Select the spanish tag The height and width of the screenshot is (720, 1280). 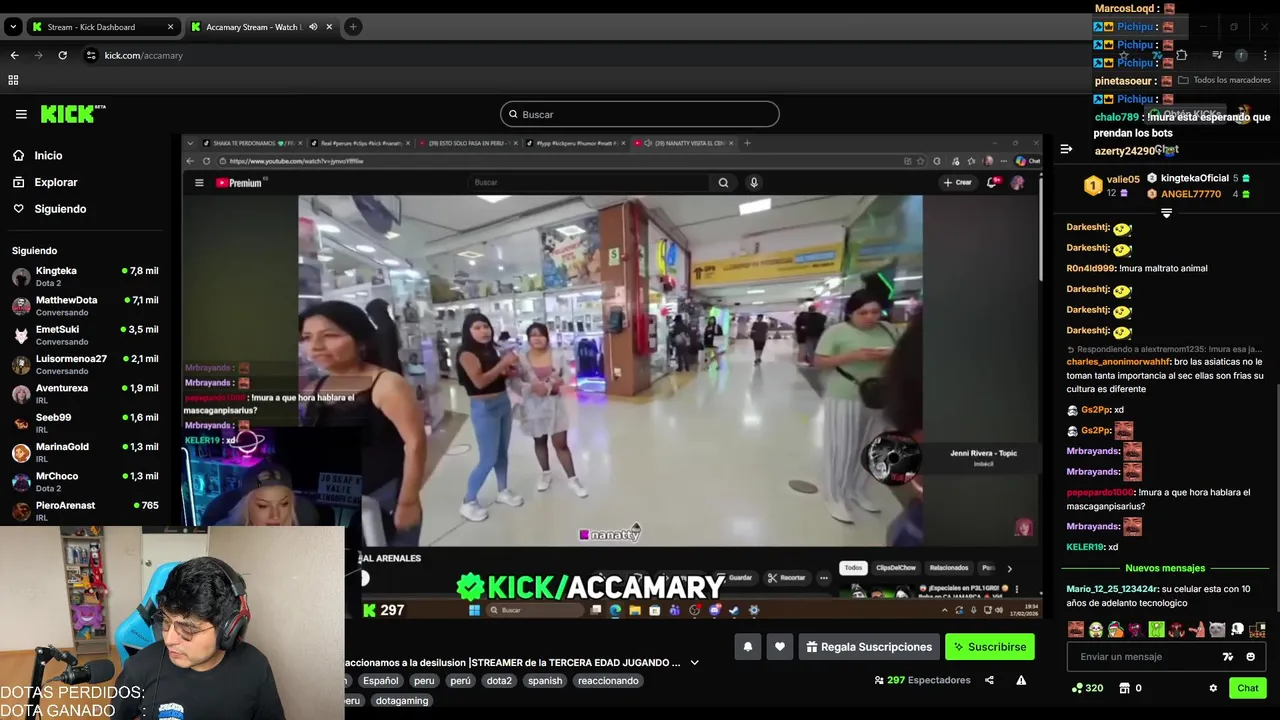click(x=545, y=681)
